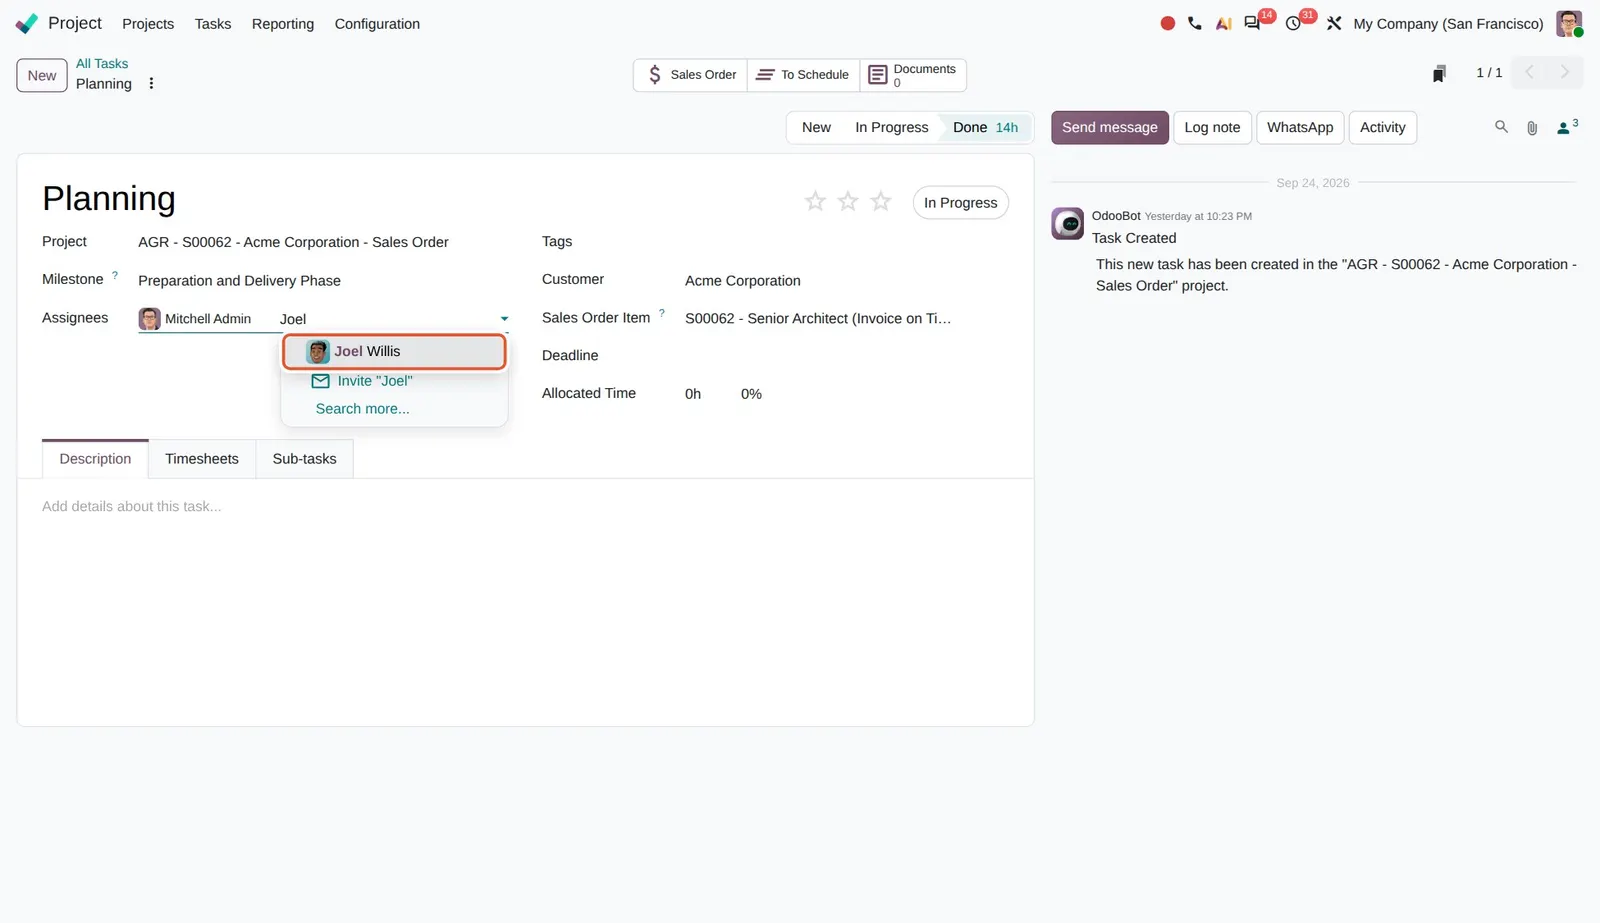Go to previous record arrow
1600x923 pixels.
pyautogui.click(x=1529, y=72)
